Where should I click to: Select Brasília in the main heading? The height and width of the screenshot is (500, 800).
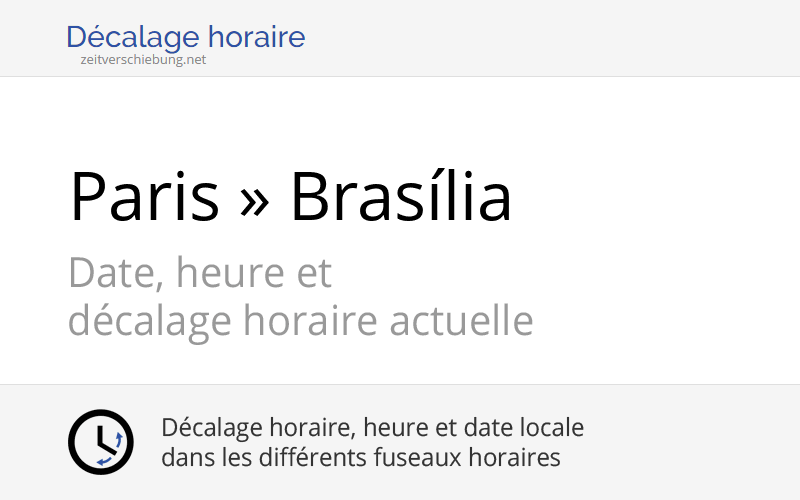coord(401,196)
